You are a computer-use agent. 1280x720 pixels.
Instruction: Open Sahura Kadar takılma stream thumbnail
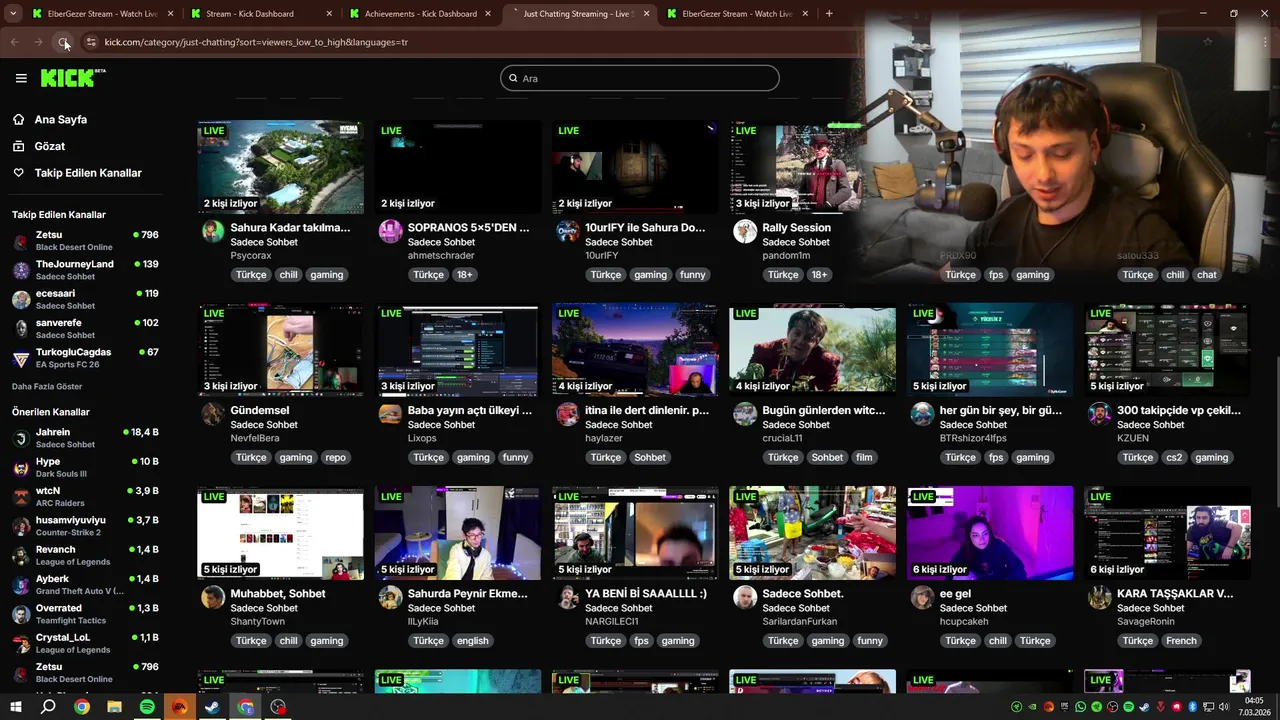pos(281,167)
